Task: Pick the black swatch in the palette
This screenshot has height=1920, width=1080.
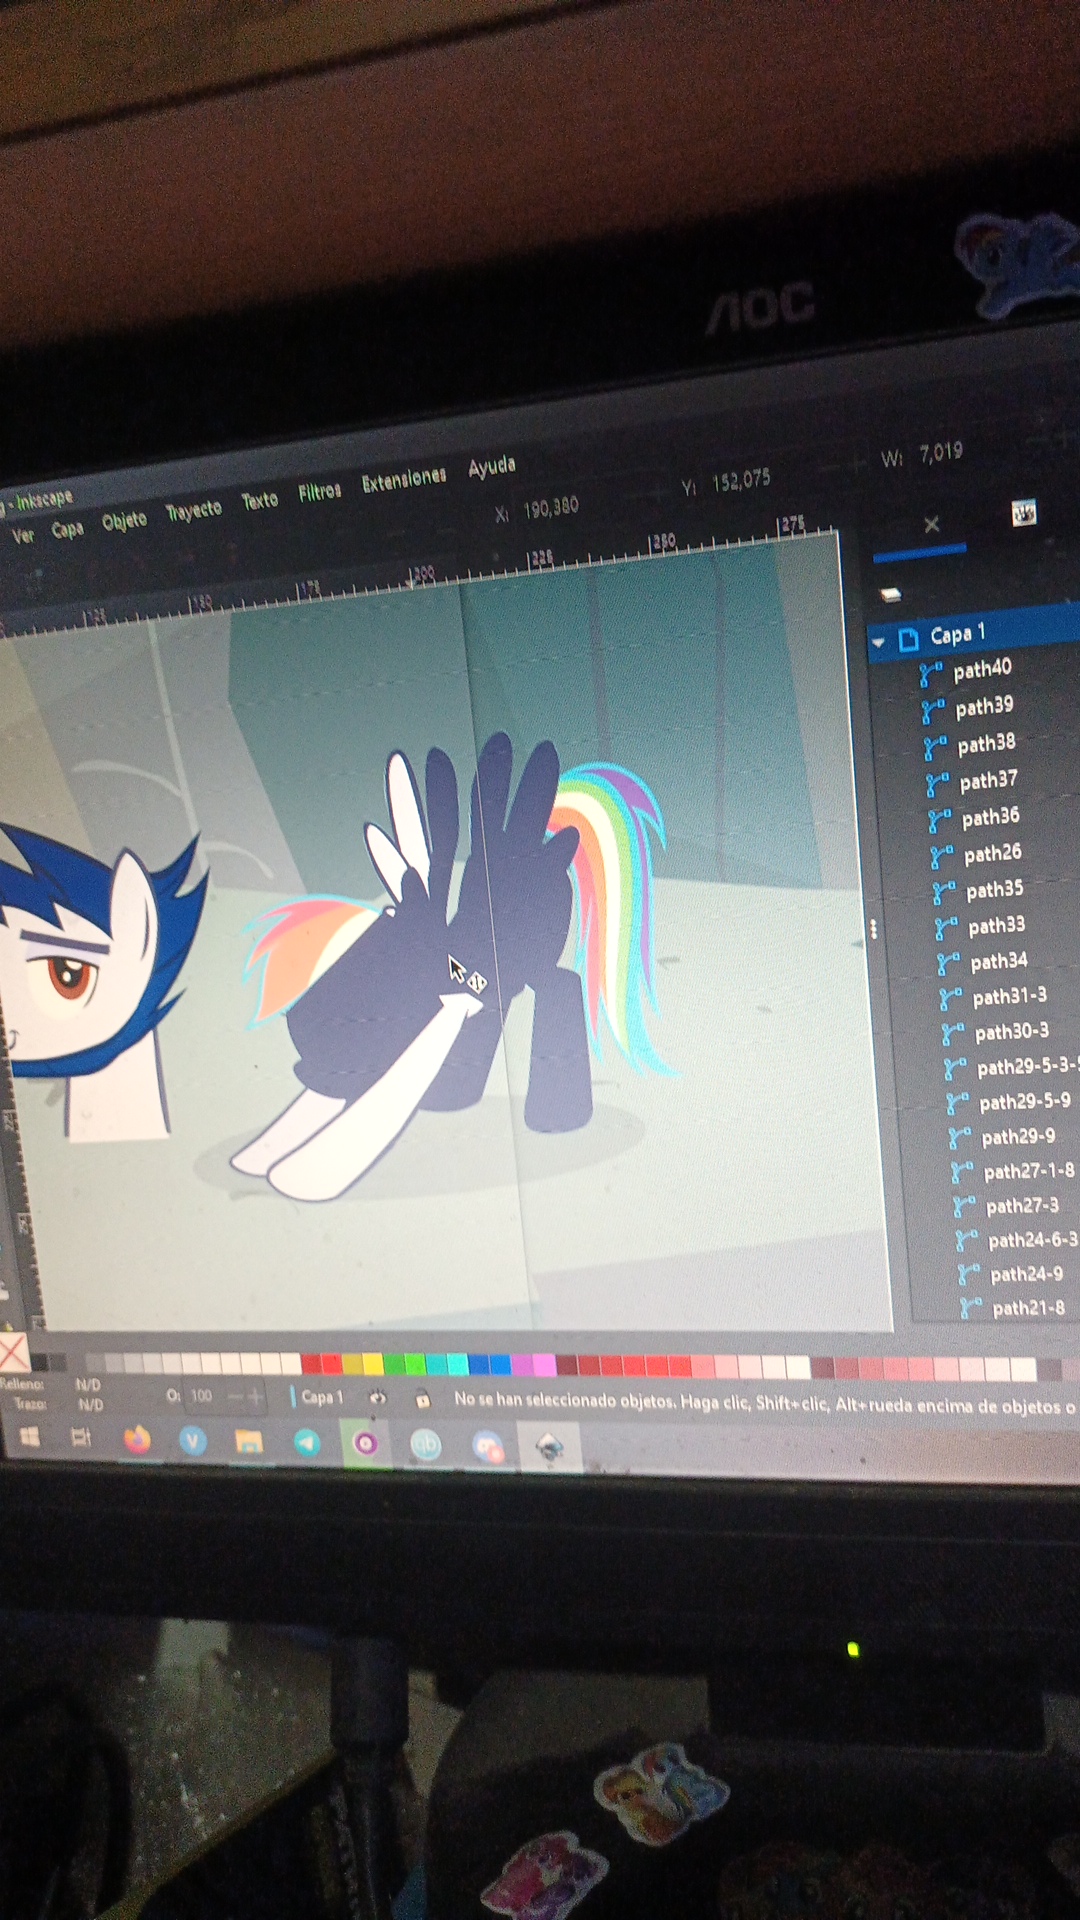Action: [x=40, y=1361]
